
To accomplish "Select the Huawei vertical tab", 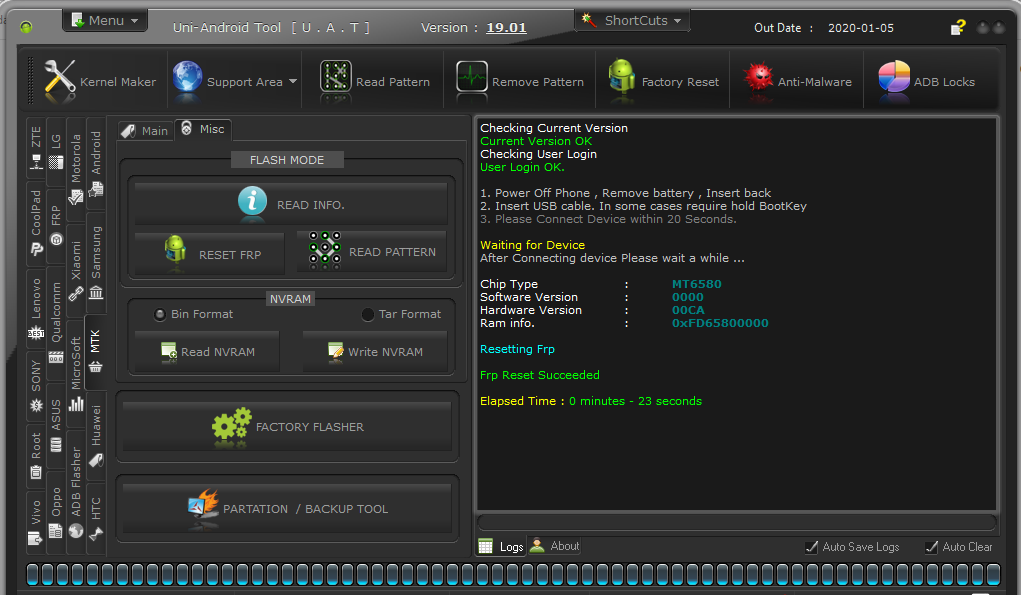I will 96,436.
